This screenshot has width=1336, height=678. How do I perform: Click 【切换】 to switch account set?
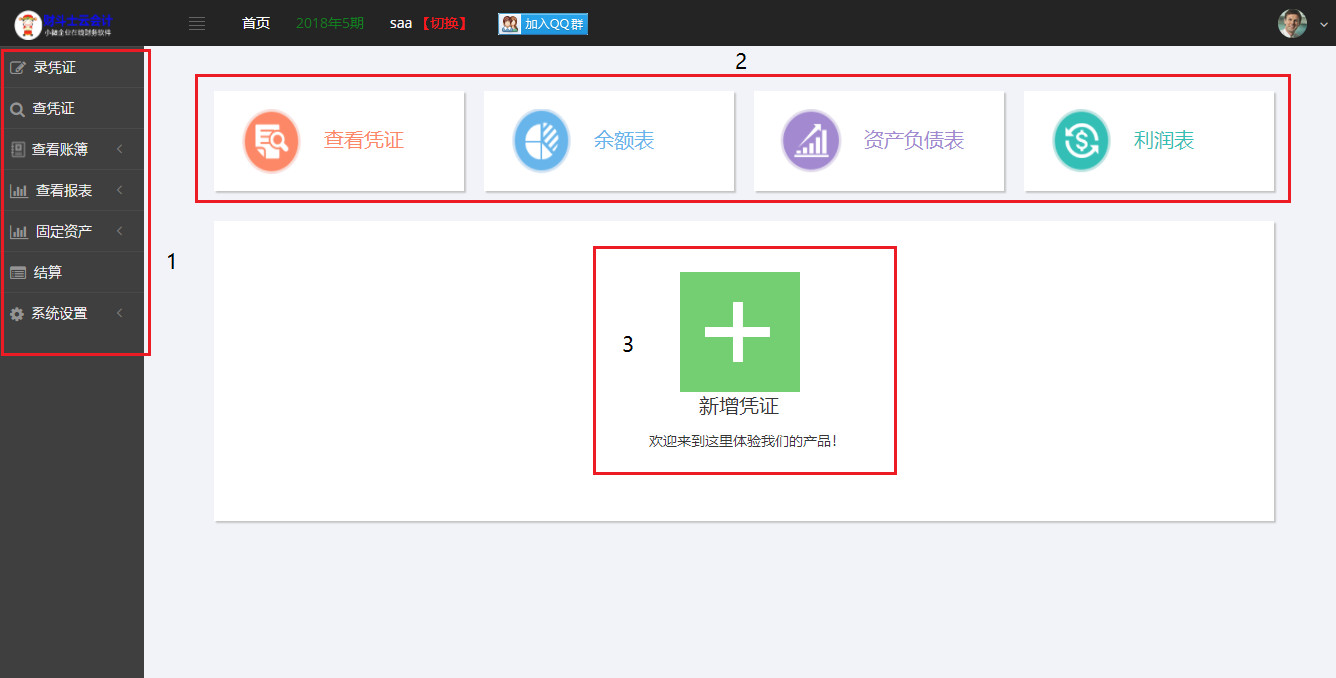coord(443,23)
